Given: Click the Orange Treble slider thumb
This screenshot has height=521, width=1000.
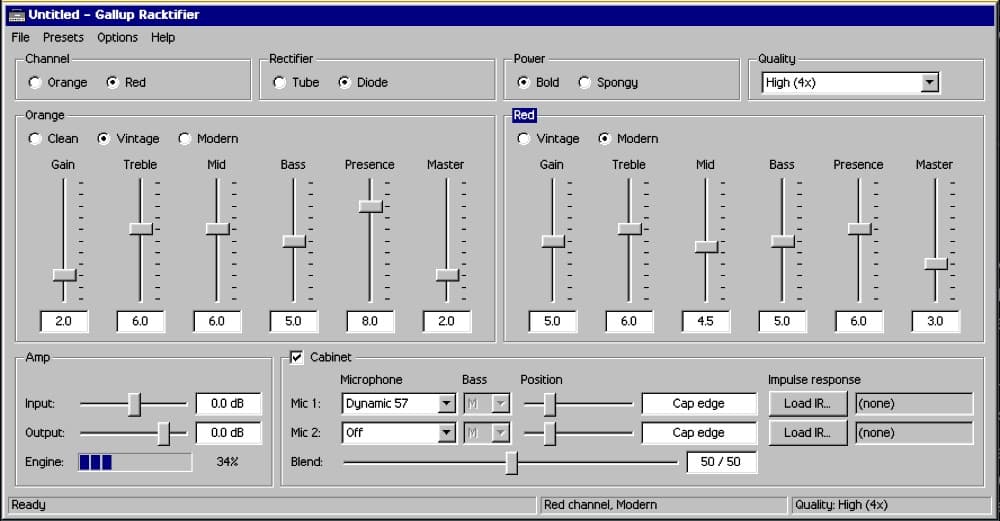Looking at the screenshot, I should tap(141, 229).
